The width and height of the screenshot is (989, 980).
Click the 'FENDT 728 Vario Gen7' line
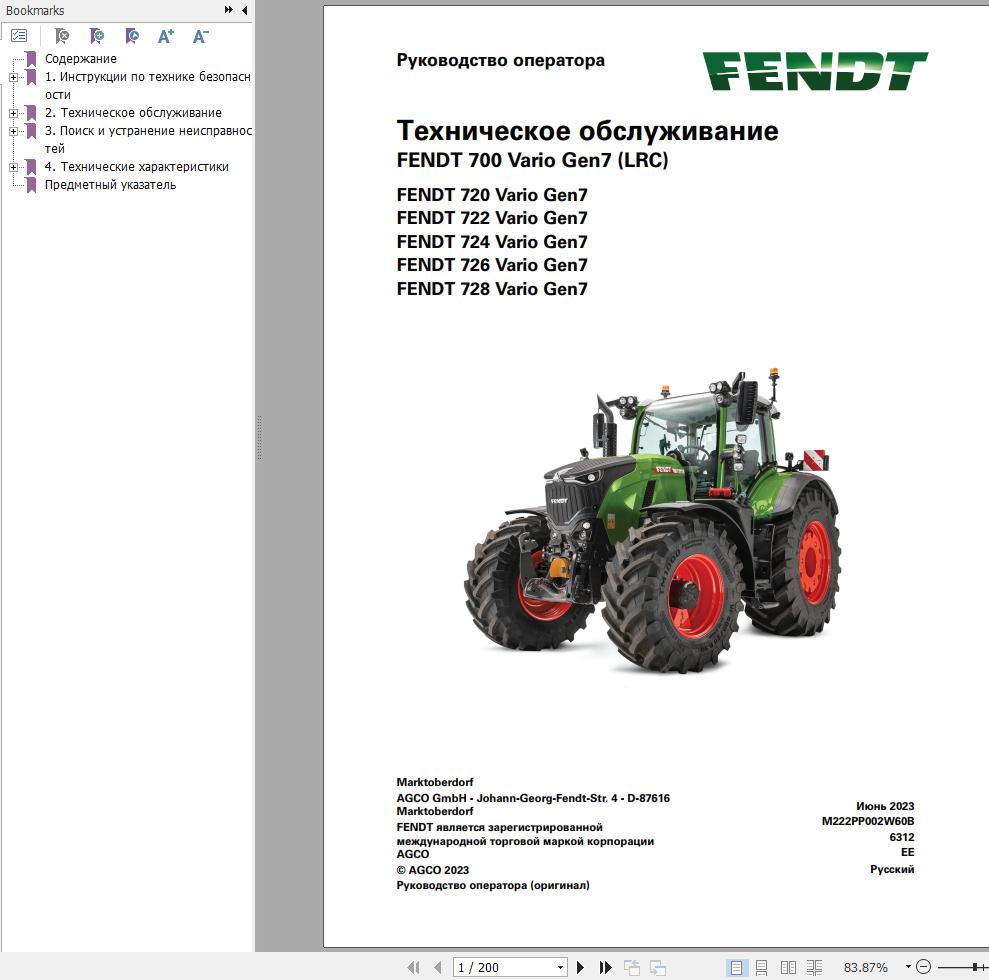[x=492, y=289]
